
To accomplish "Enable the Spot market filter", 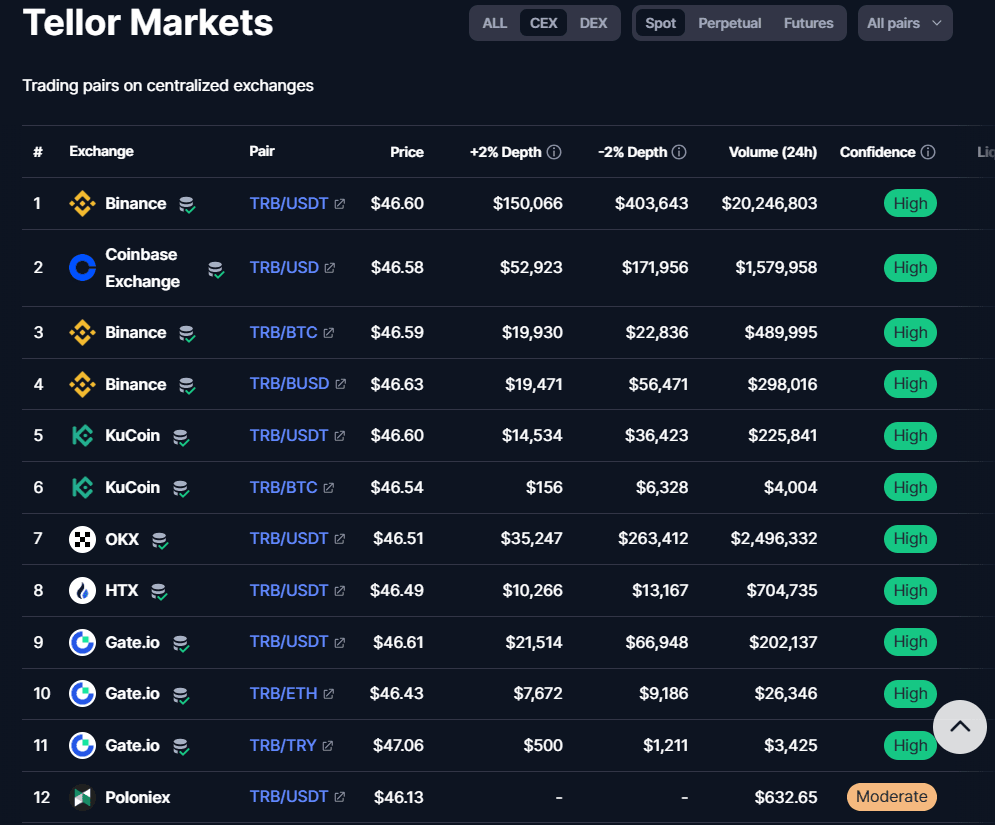I will [x=660, y=22].
